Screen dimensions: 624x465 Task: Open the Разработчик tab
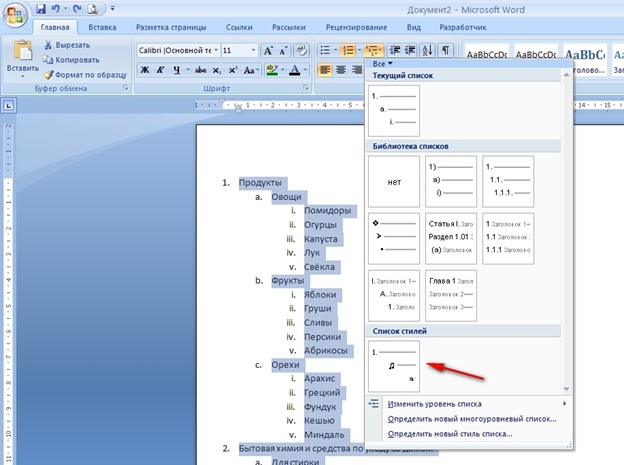pos(463,27)
